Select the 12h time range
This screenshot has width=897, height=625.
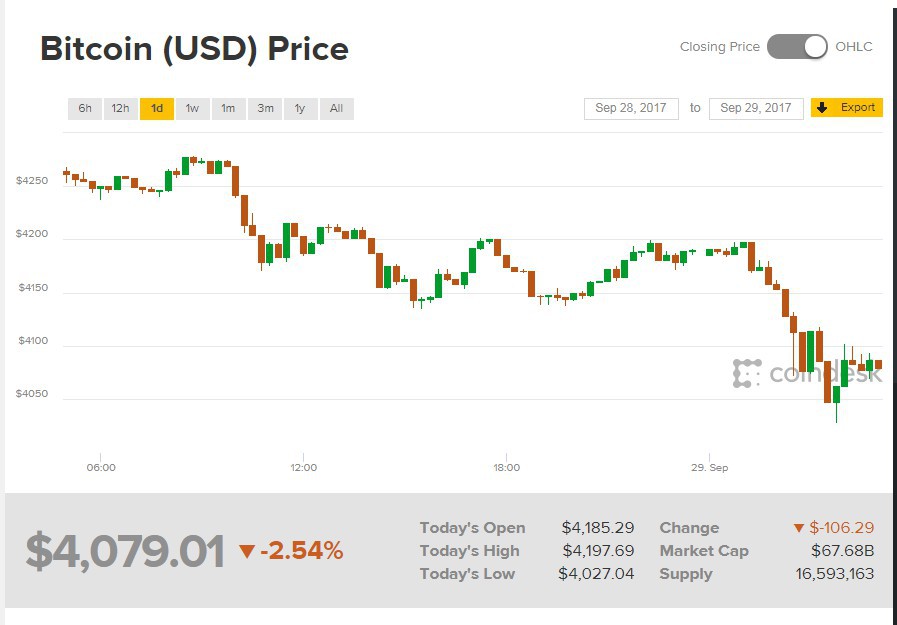pyautogui.click(x=120, y=109)
